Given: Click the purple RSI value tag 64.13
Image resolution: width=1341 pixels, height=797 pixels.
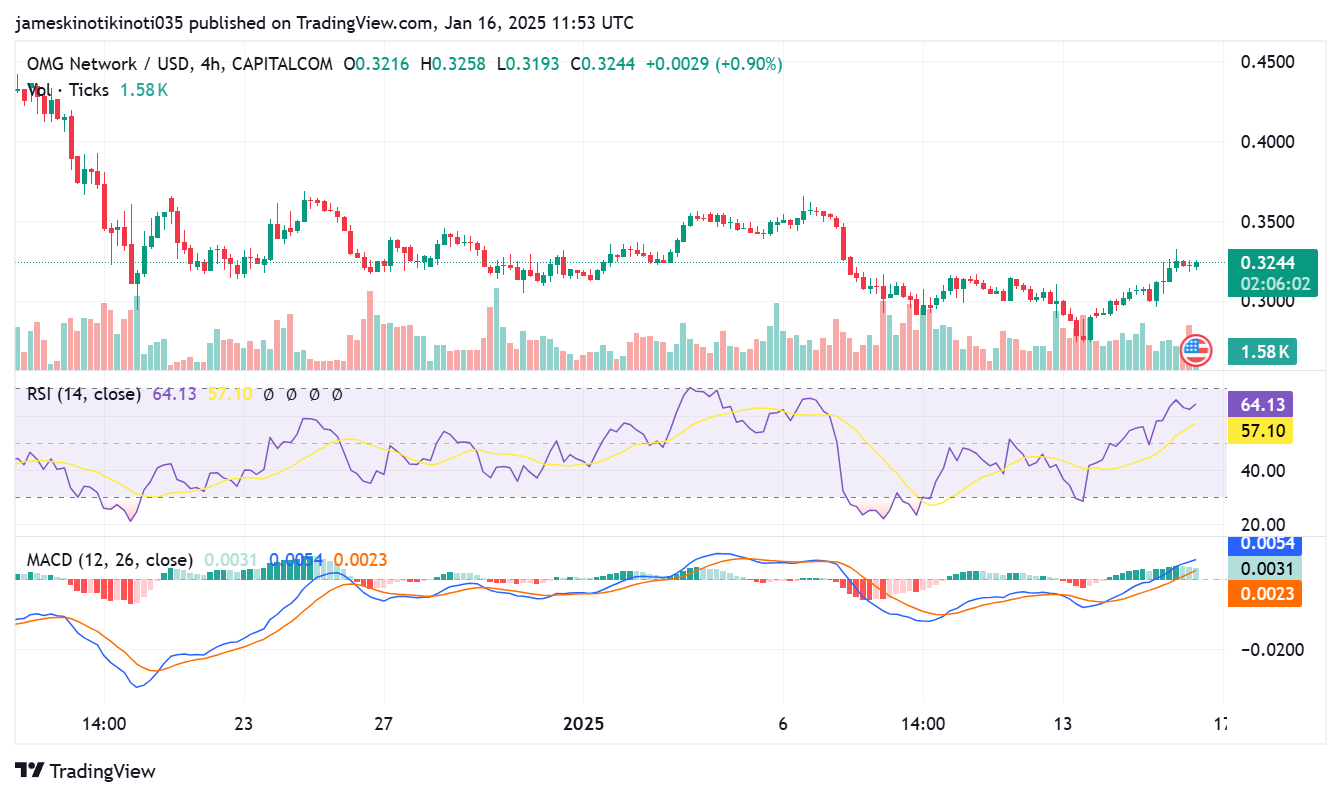Looking at the screenshot, I should (1260, 405).
